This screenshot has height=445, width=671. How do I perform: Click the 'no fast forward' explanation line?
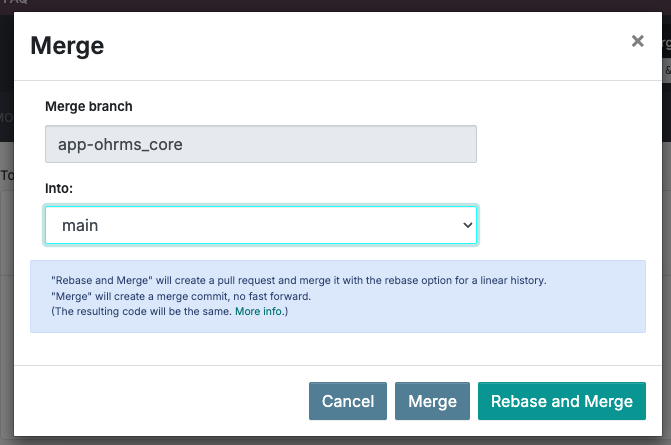(200, 297)
